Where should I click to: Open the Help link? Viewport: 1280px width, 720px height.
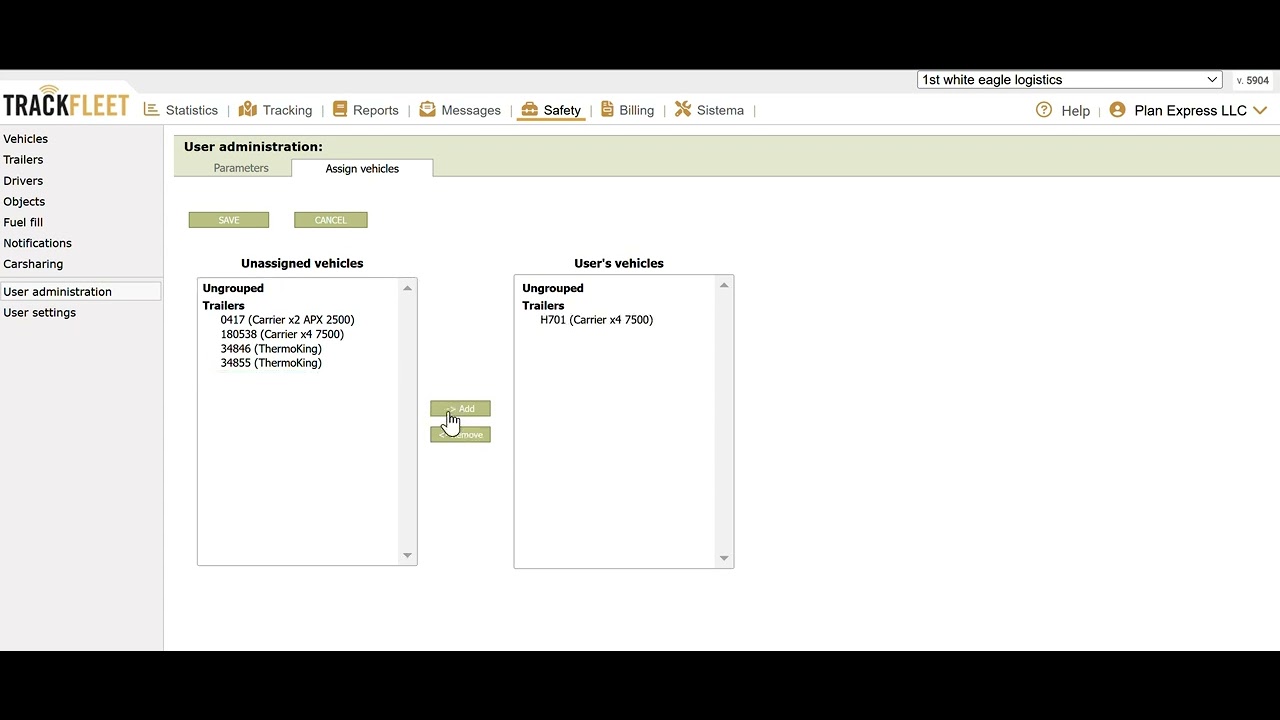[x=1075, y=111]
